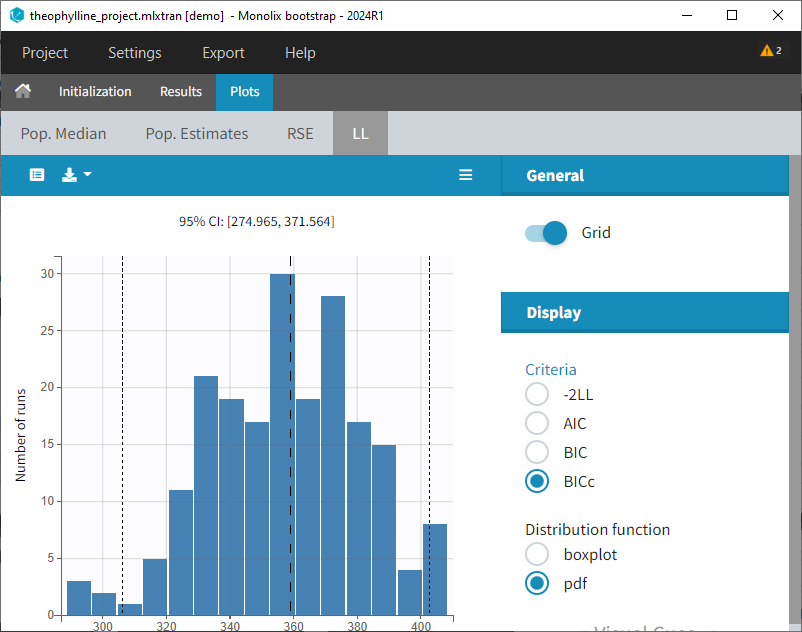The image size is (802, 632).
Task: Select the BICc radio button
Action: click(537, 482)
